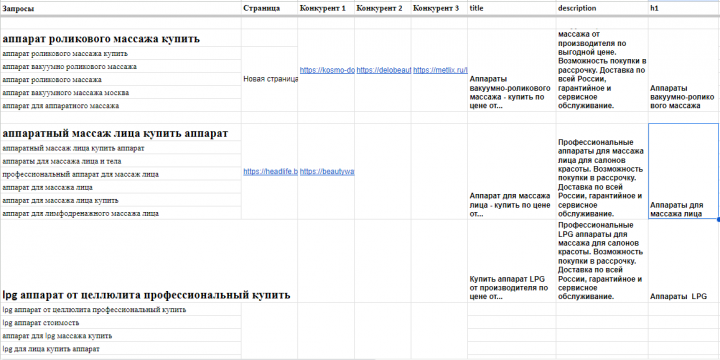Image resolution: width=720 pixels, height=360 pixels.
Task: Select the Страница column header cell
Action: tap(270, 9)
